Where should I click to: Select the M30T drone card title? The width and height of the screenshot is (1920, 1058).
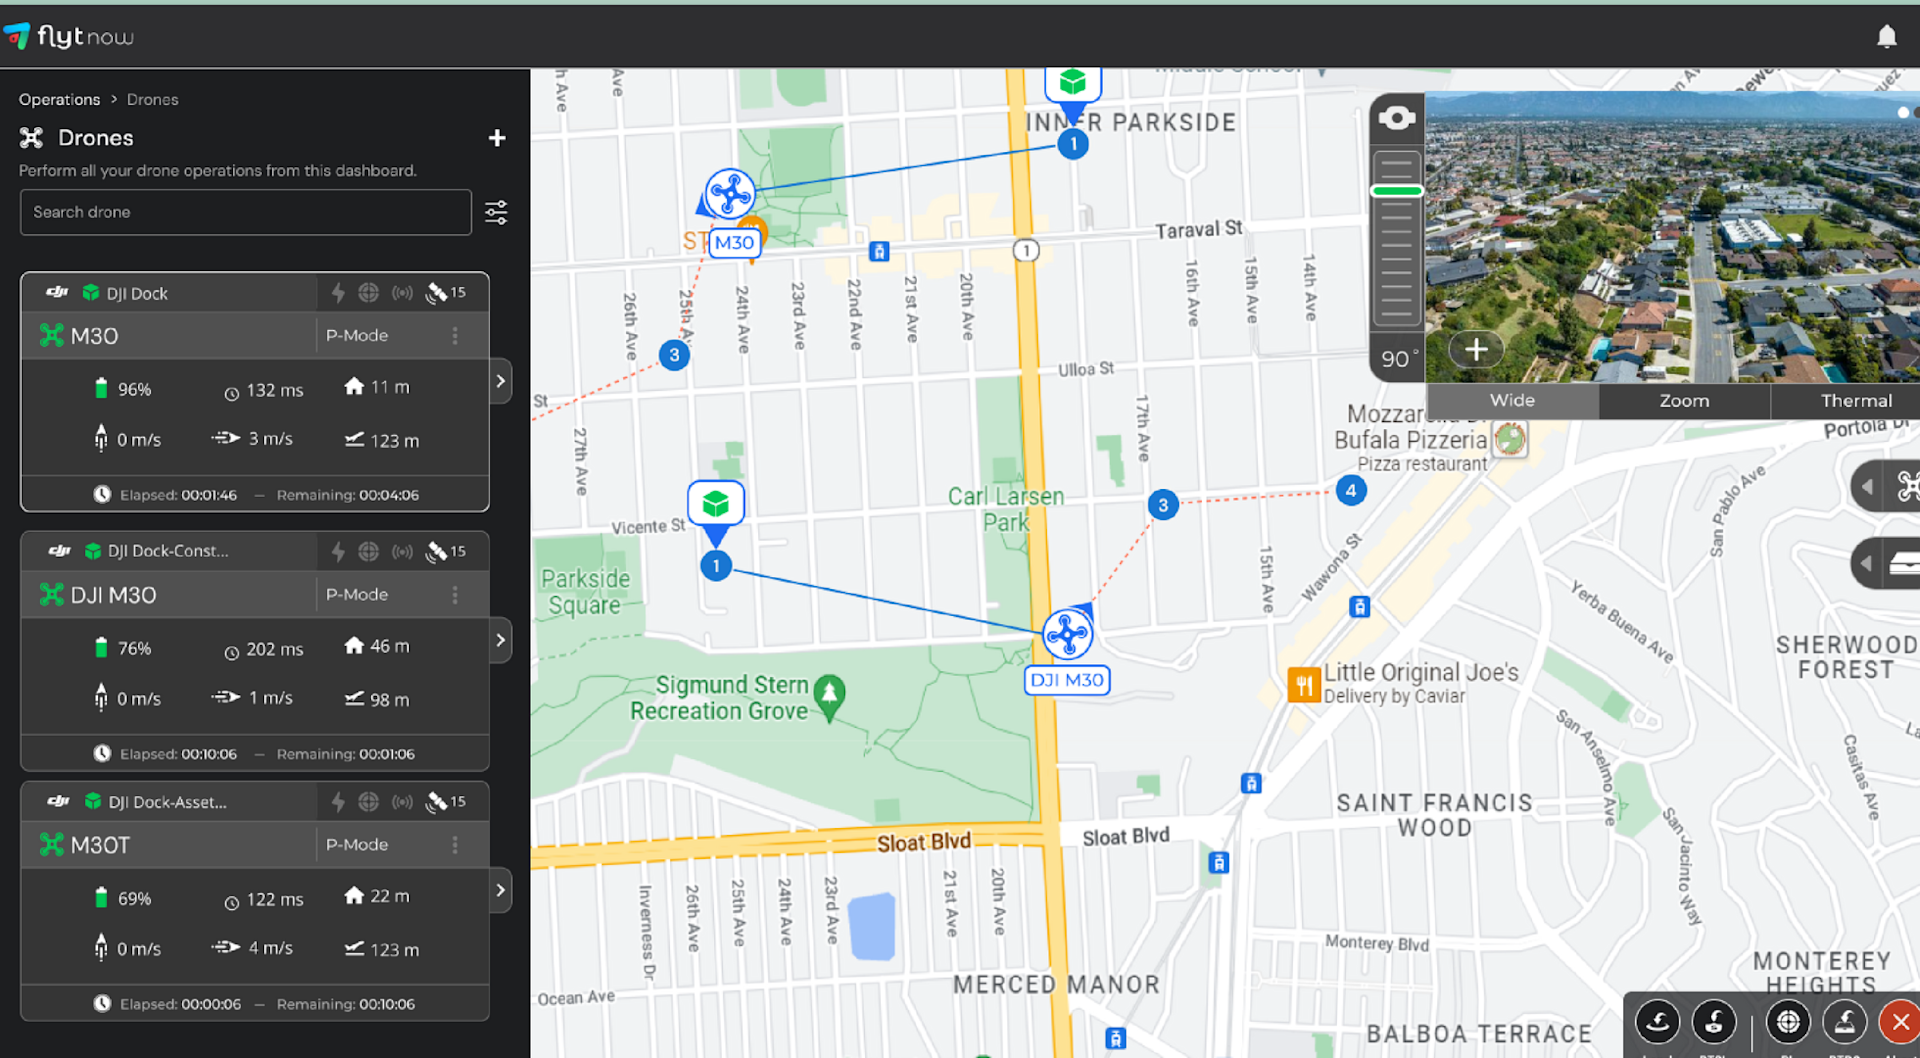click(100, 845)
